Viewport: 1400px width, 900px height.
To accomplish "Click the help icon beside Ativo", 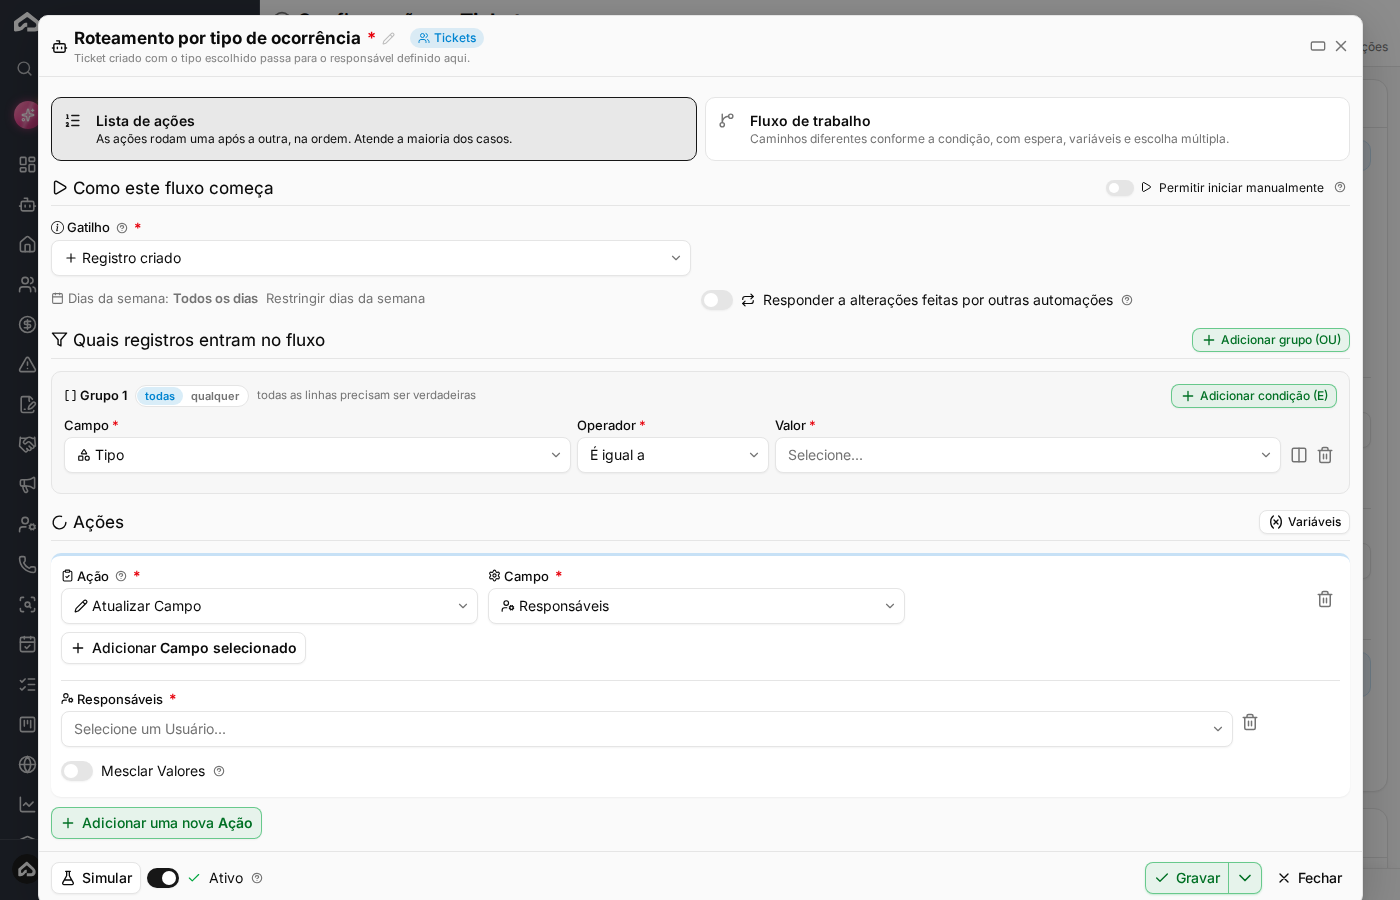I will pyautogui.click(x=257, y=878).
